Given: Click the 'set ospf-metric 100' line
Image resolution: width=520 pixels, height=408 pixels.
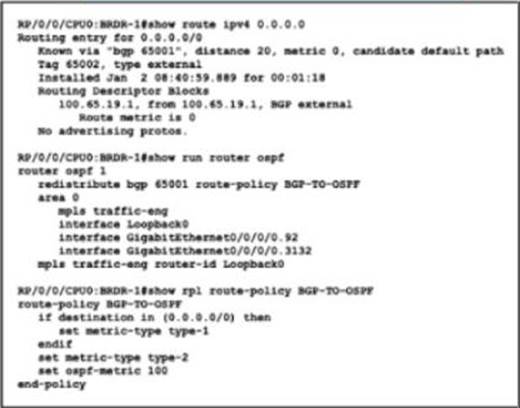Looking at the screenshot, I should (x=103, y=371).
